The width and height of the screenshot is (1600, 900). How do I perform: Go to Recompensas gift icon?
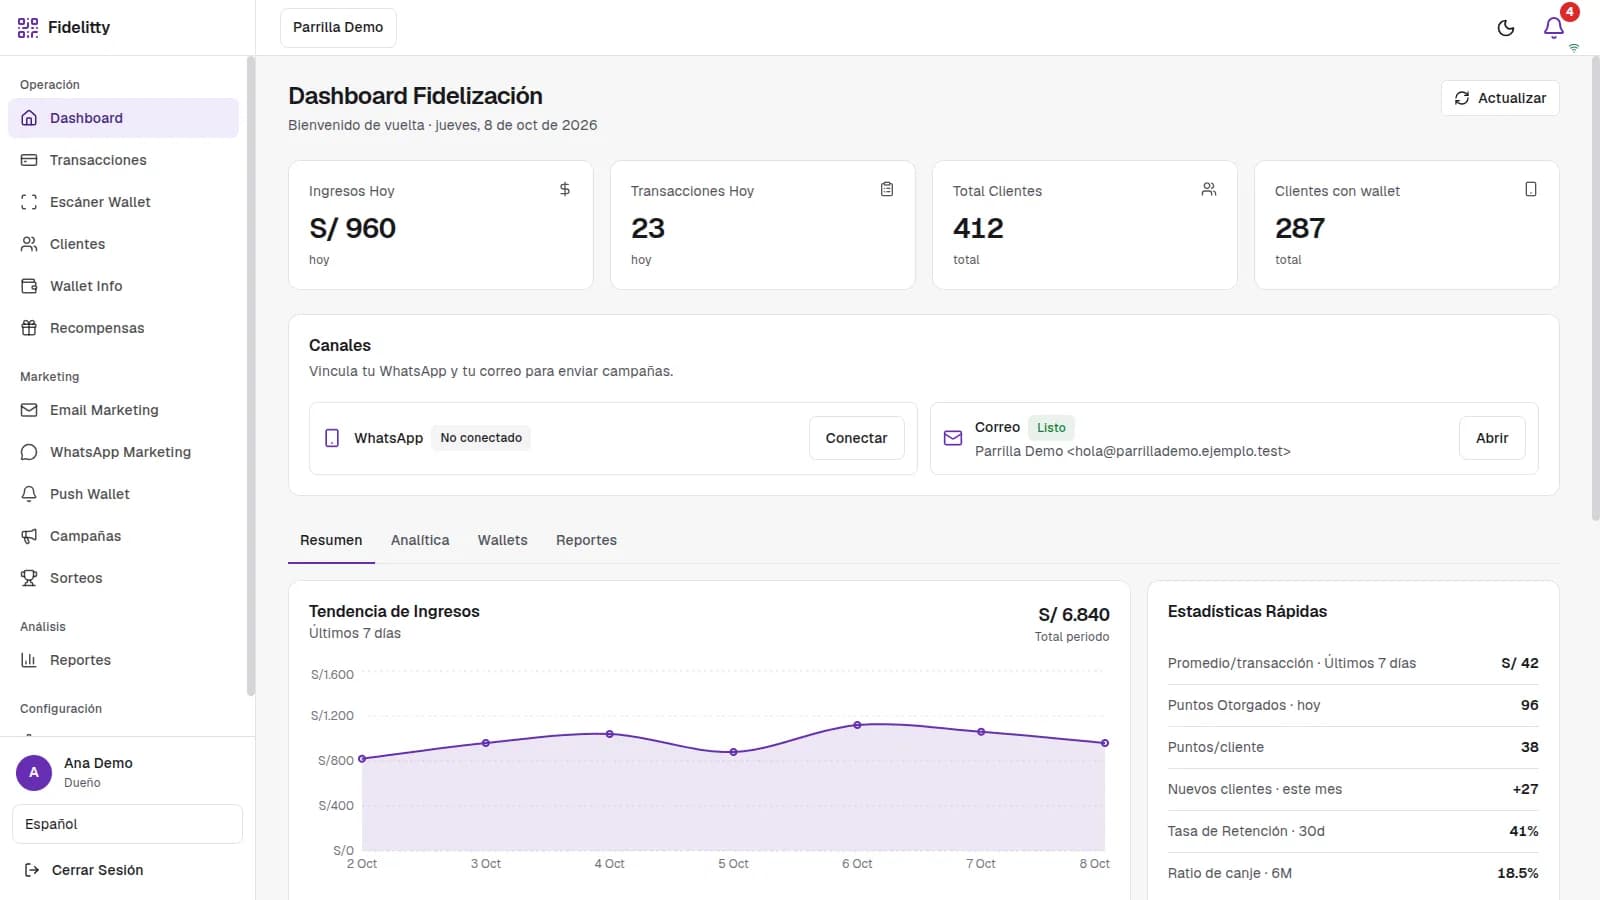(29, 328)
